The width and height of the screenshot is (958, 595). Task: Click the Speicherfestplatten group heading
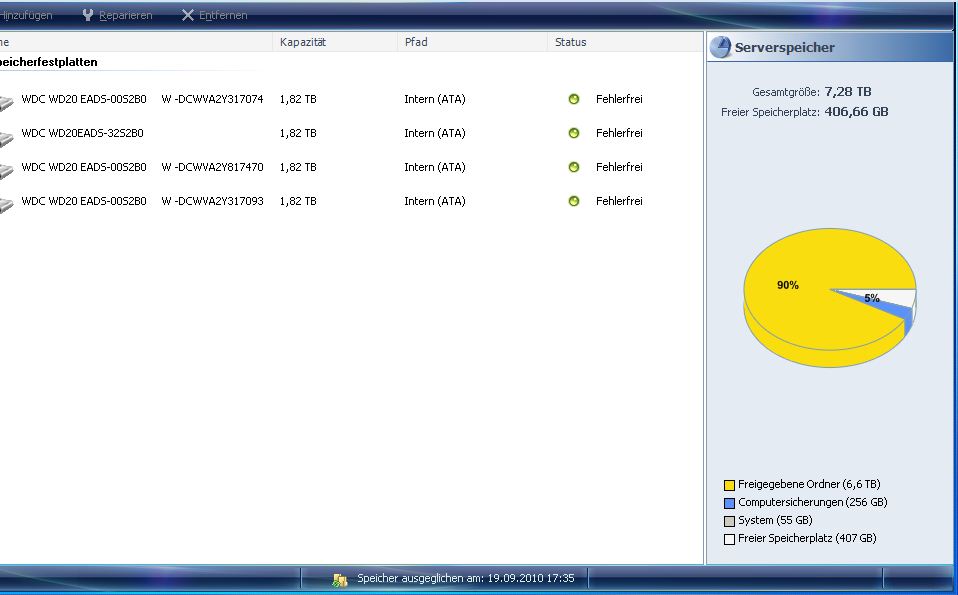[48, 62]
